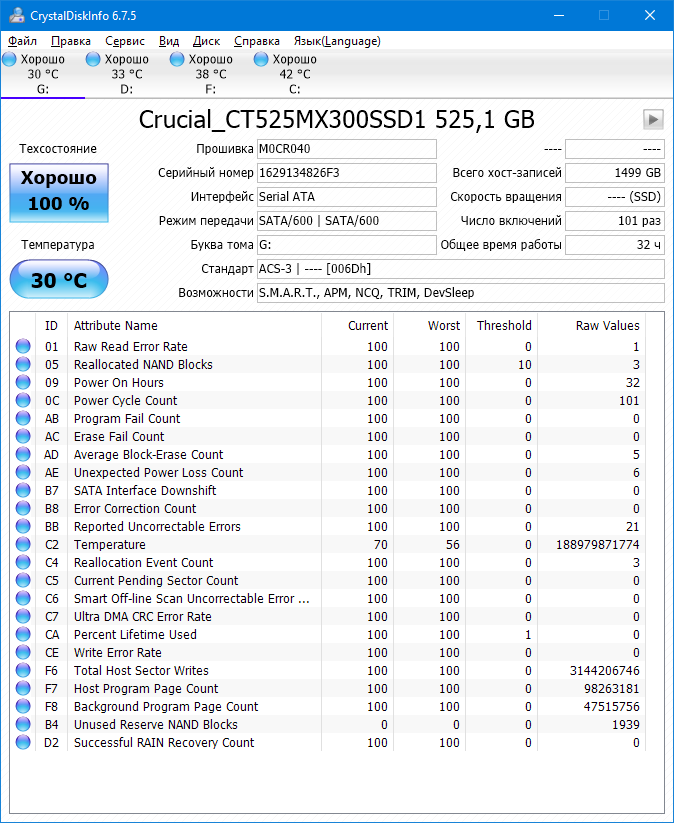
Task: Switch to disk F: at 38 °C
Action: [x=210, y=74]
